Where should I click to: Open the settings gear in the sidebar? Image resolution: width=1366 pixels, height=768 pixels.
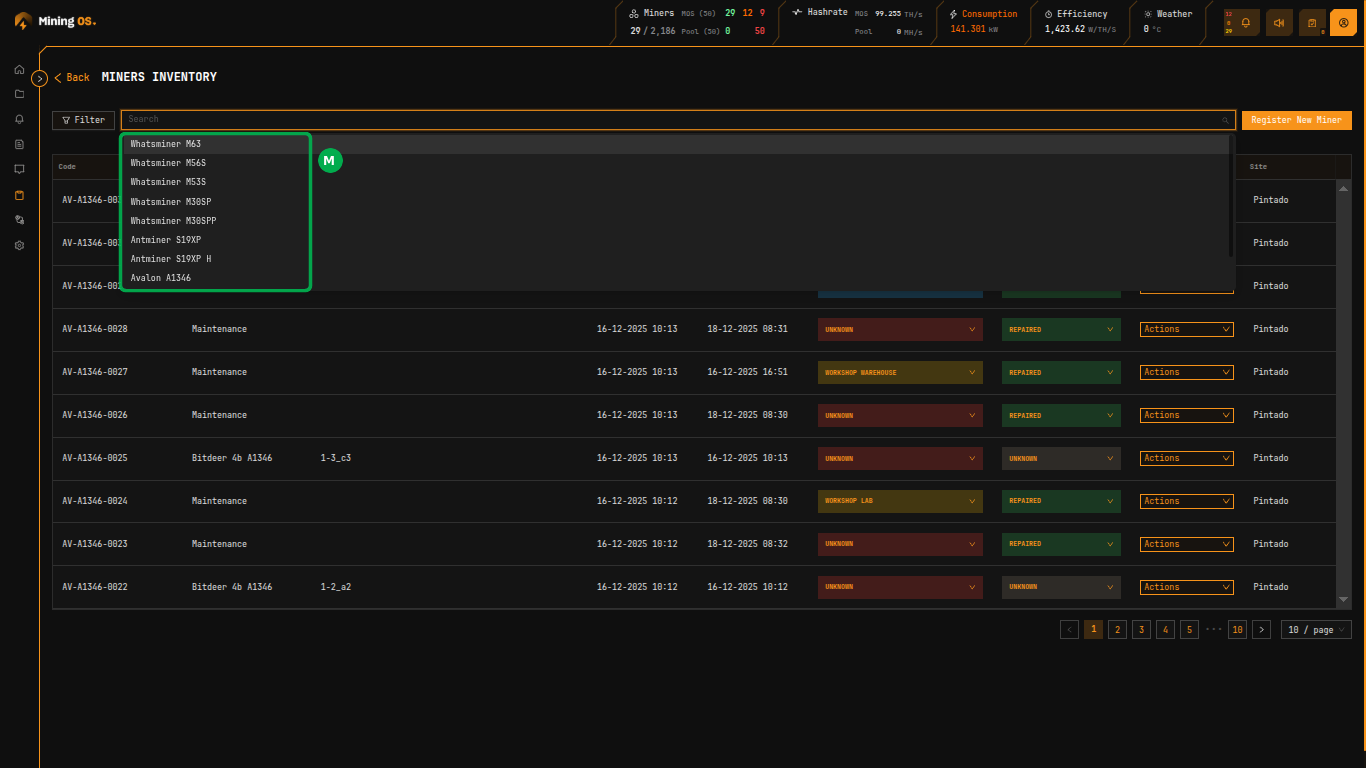point(19,245)
